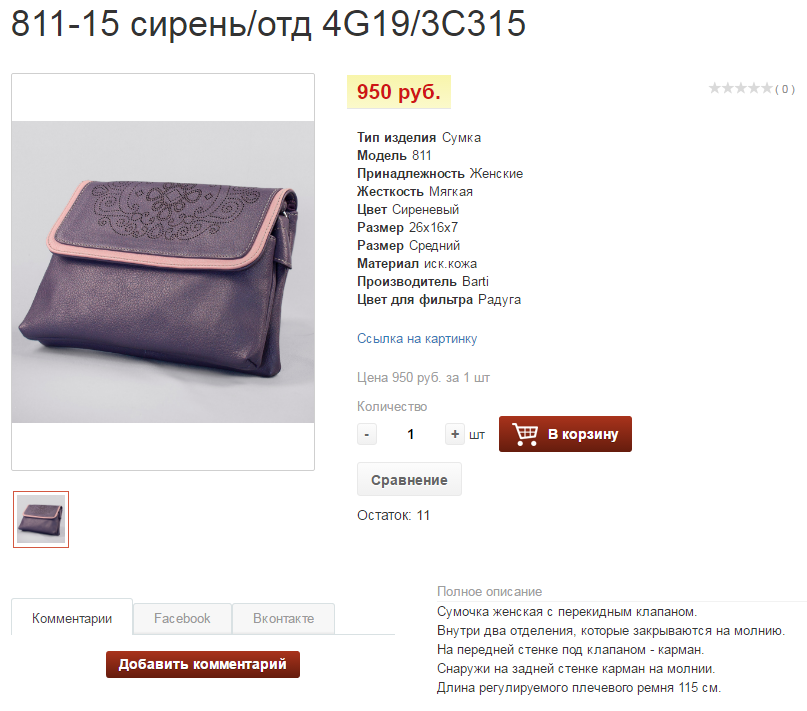Screen dimensions: 807x711
Task: Click the shopping cart icon on the red button
Action: (525, 434)
